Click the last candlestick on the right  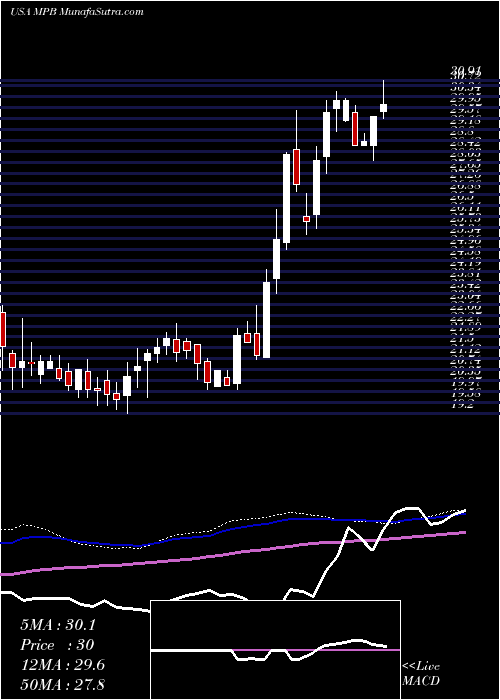pos(383,107)
